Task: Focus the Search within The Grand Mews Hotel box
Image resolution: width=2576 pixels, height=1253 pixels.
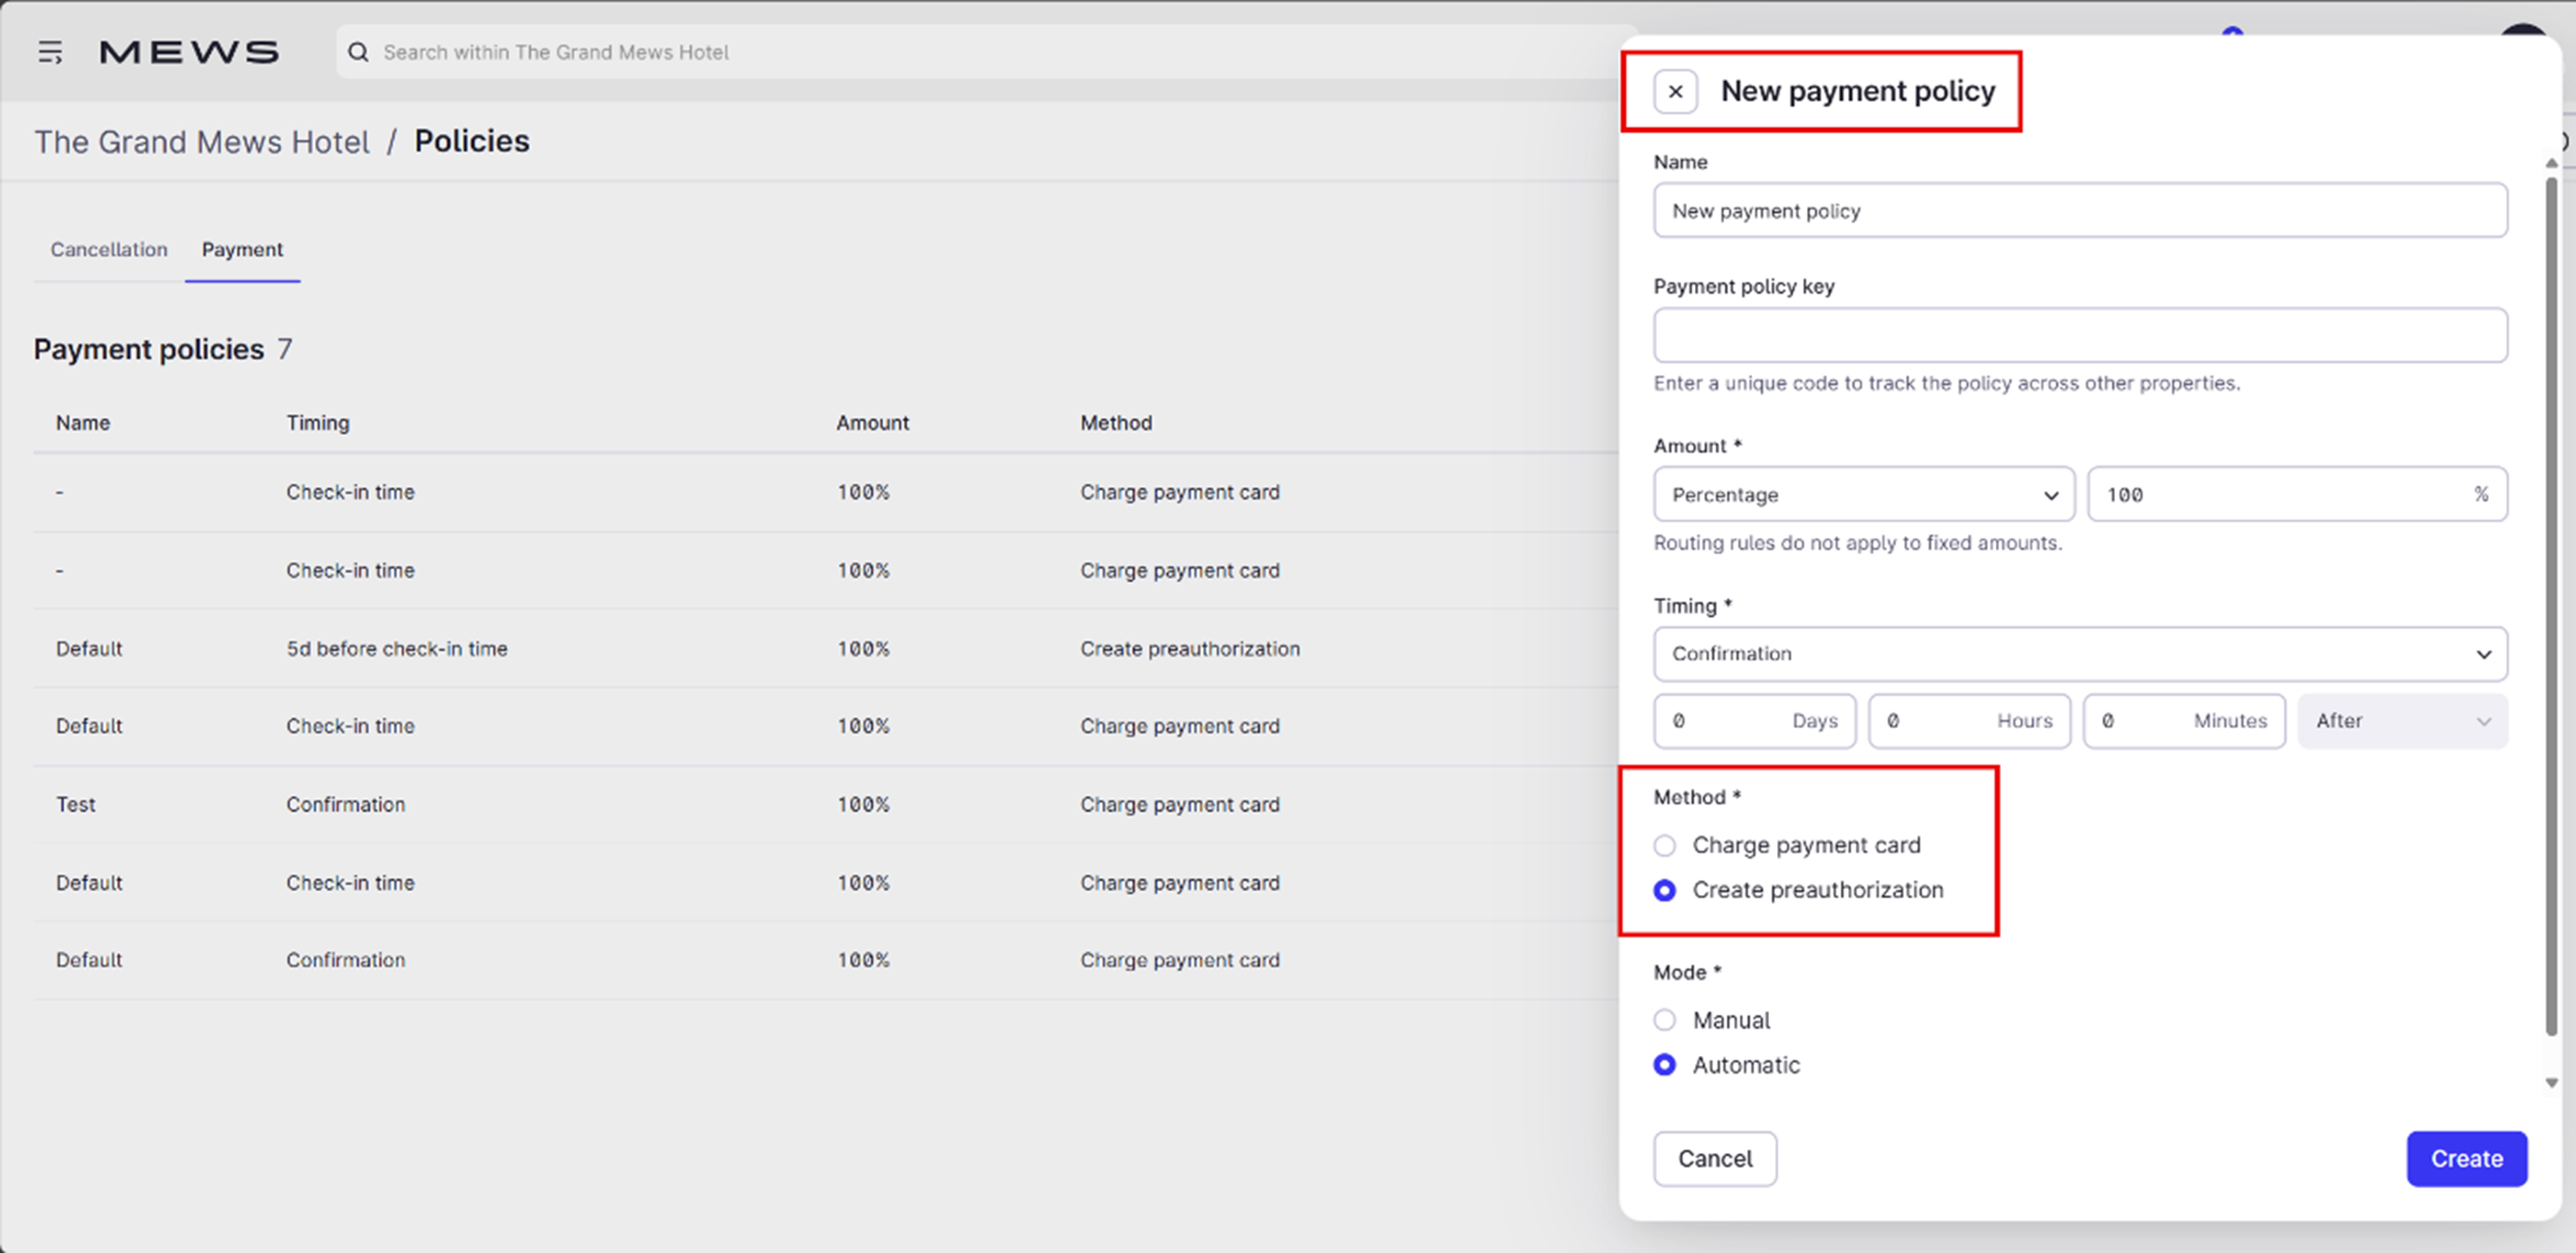Action: pyautogui.click(x=985, y=52)
